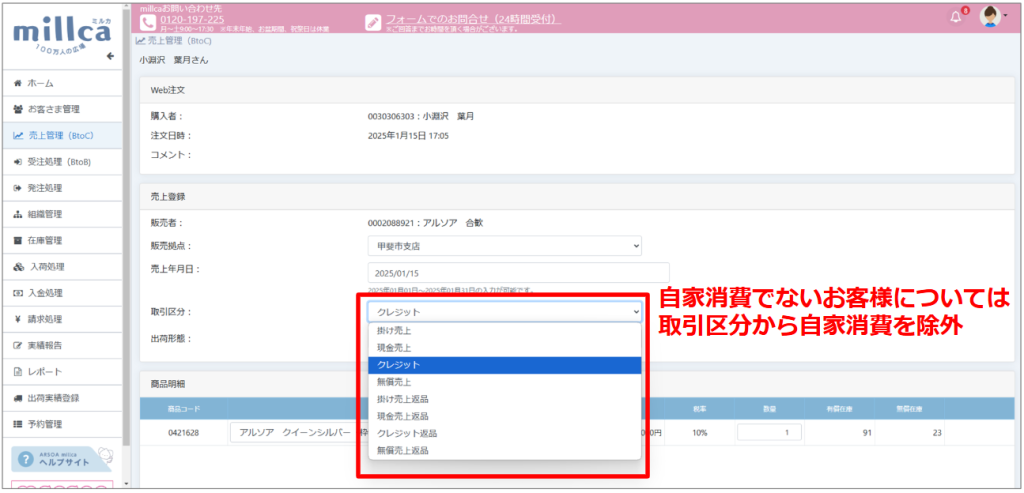
Task: Click the form inquiry pencil icon
Action: (373, 20)
